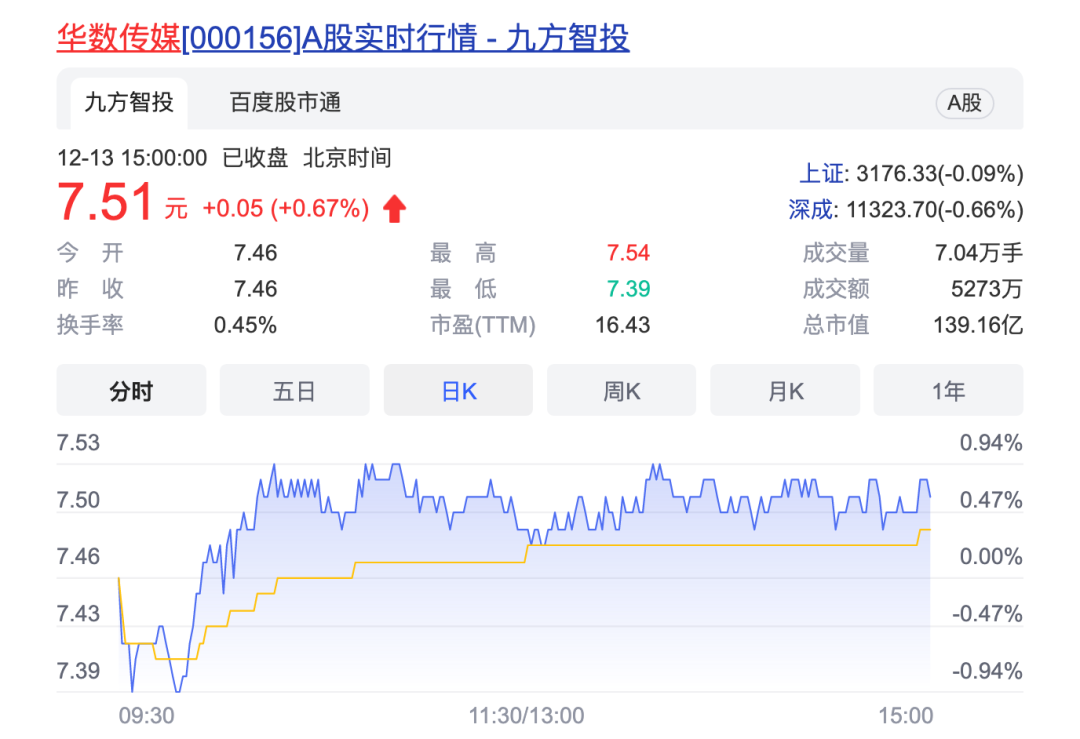Click the 总市值 value 139.16亿
The width and height of the screenshot is (1080, 739).
point(978,324)
